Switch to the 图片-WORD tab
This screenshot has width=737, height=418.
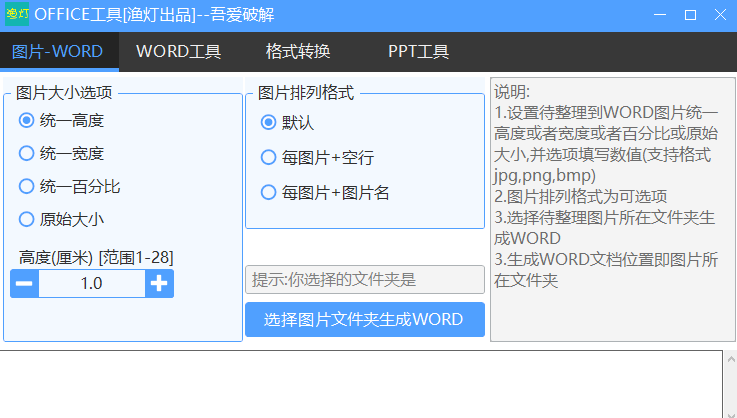59,51
